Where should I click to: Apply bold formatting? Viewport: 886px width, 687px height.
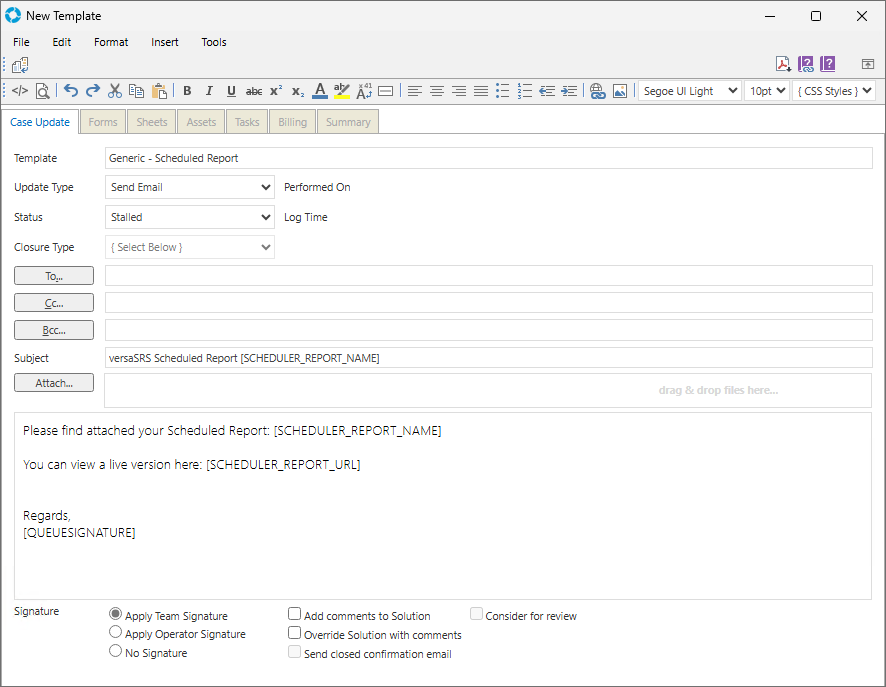click(x=187, y=91)
